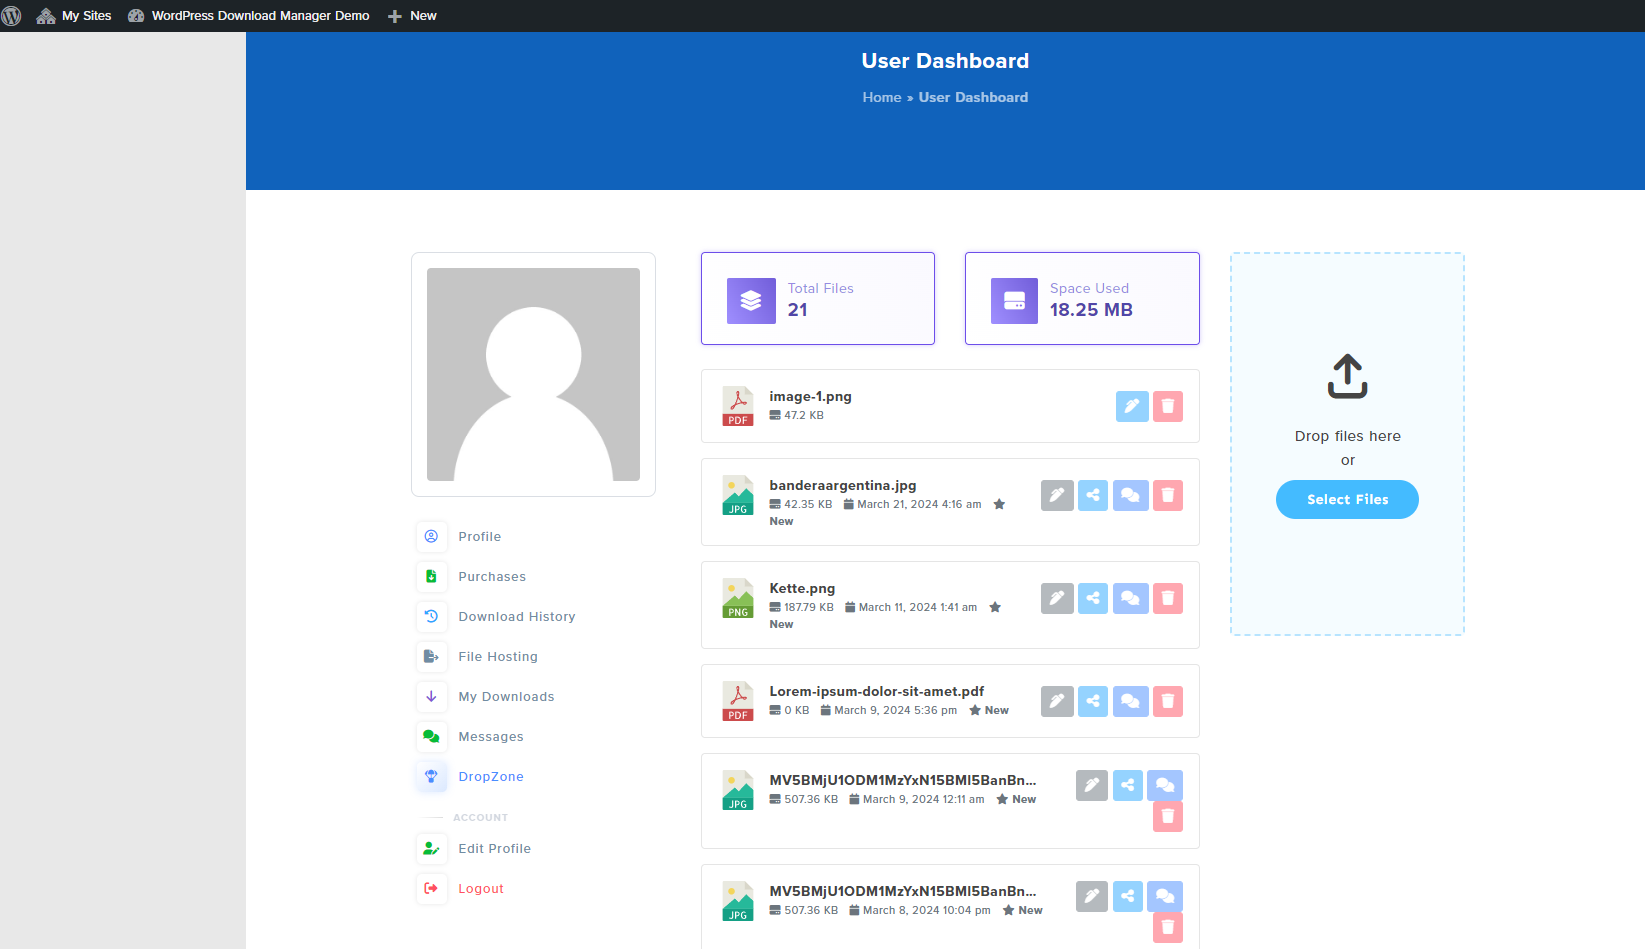Open the New content menu in admin bar
The image size is (1645, 949).
click(412, 16)
